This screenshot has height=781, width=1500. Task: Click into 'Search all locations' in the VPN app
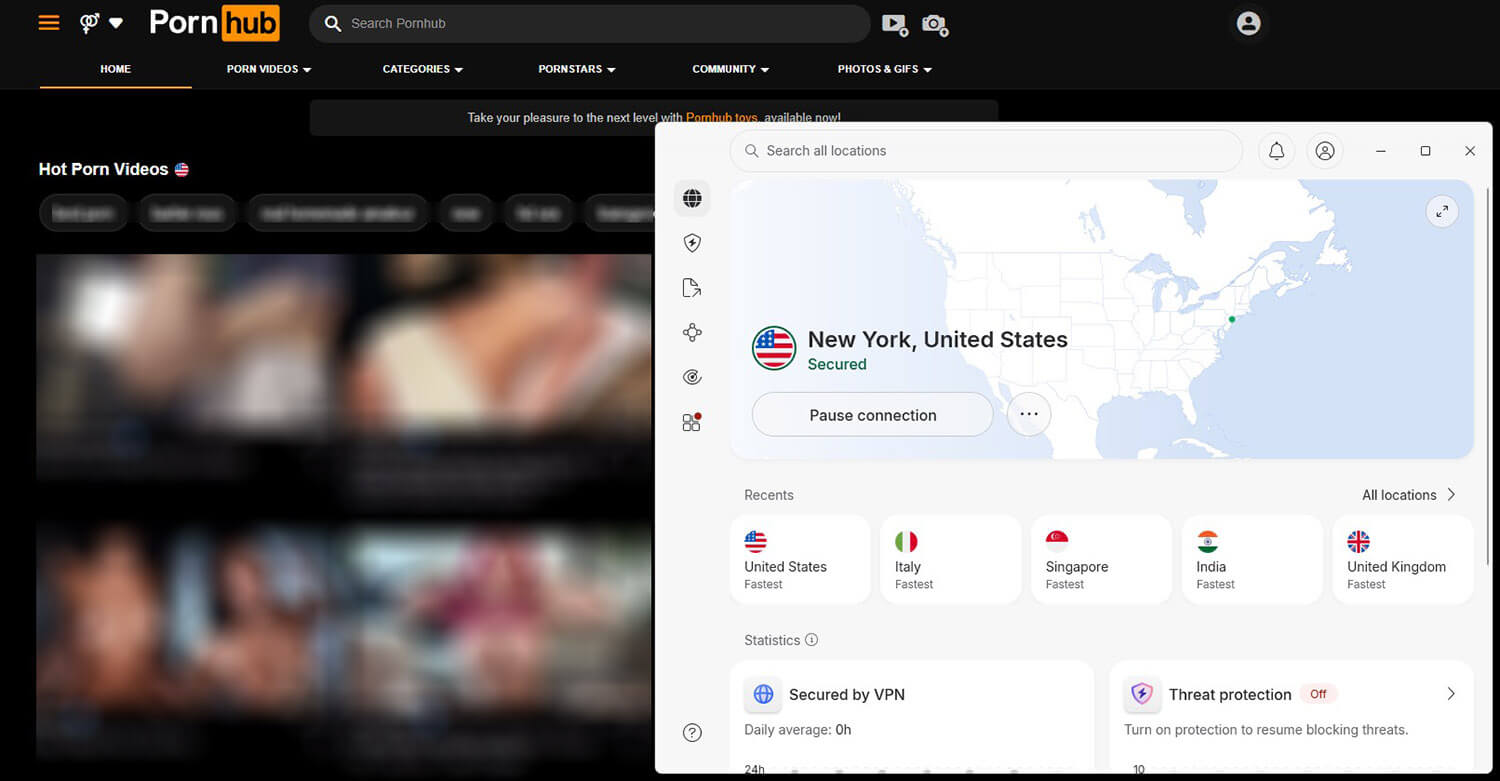click(x=986, y=151)
